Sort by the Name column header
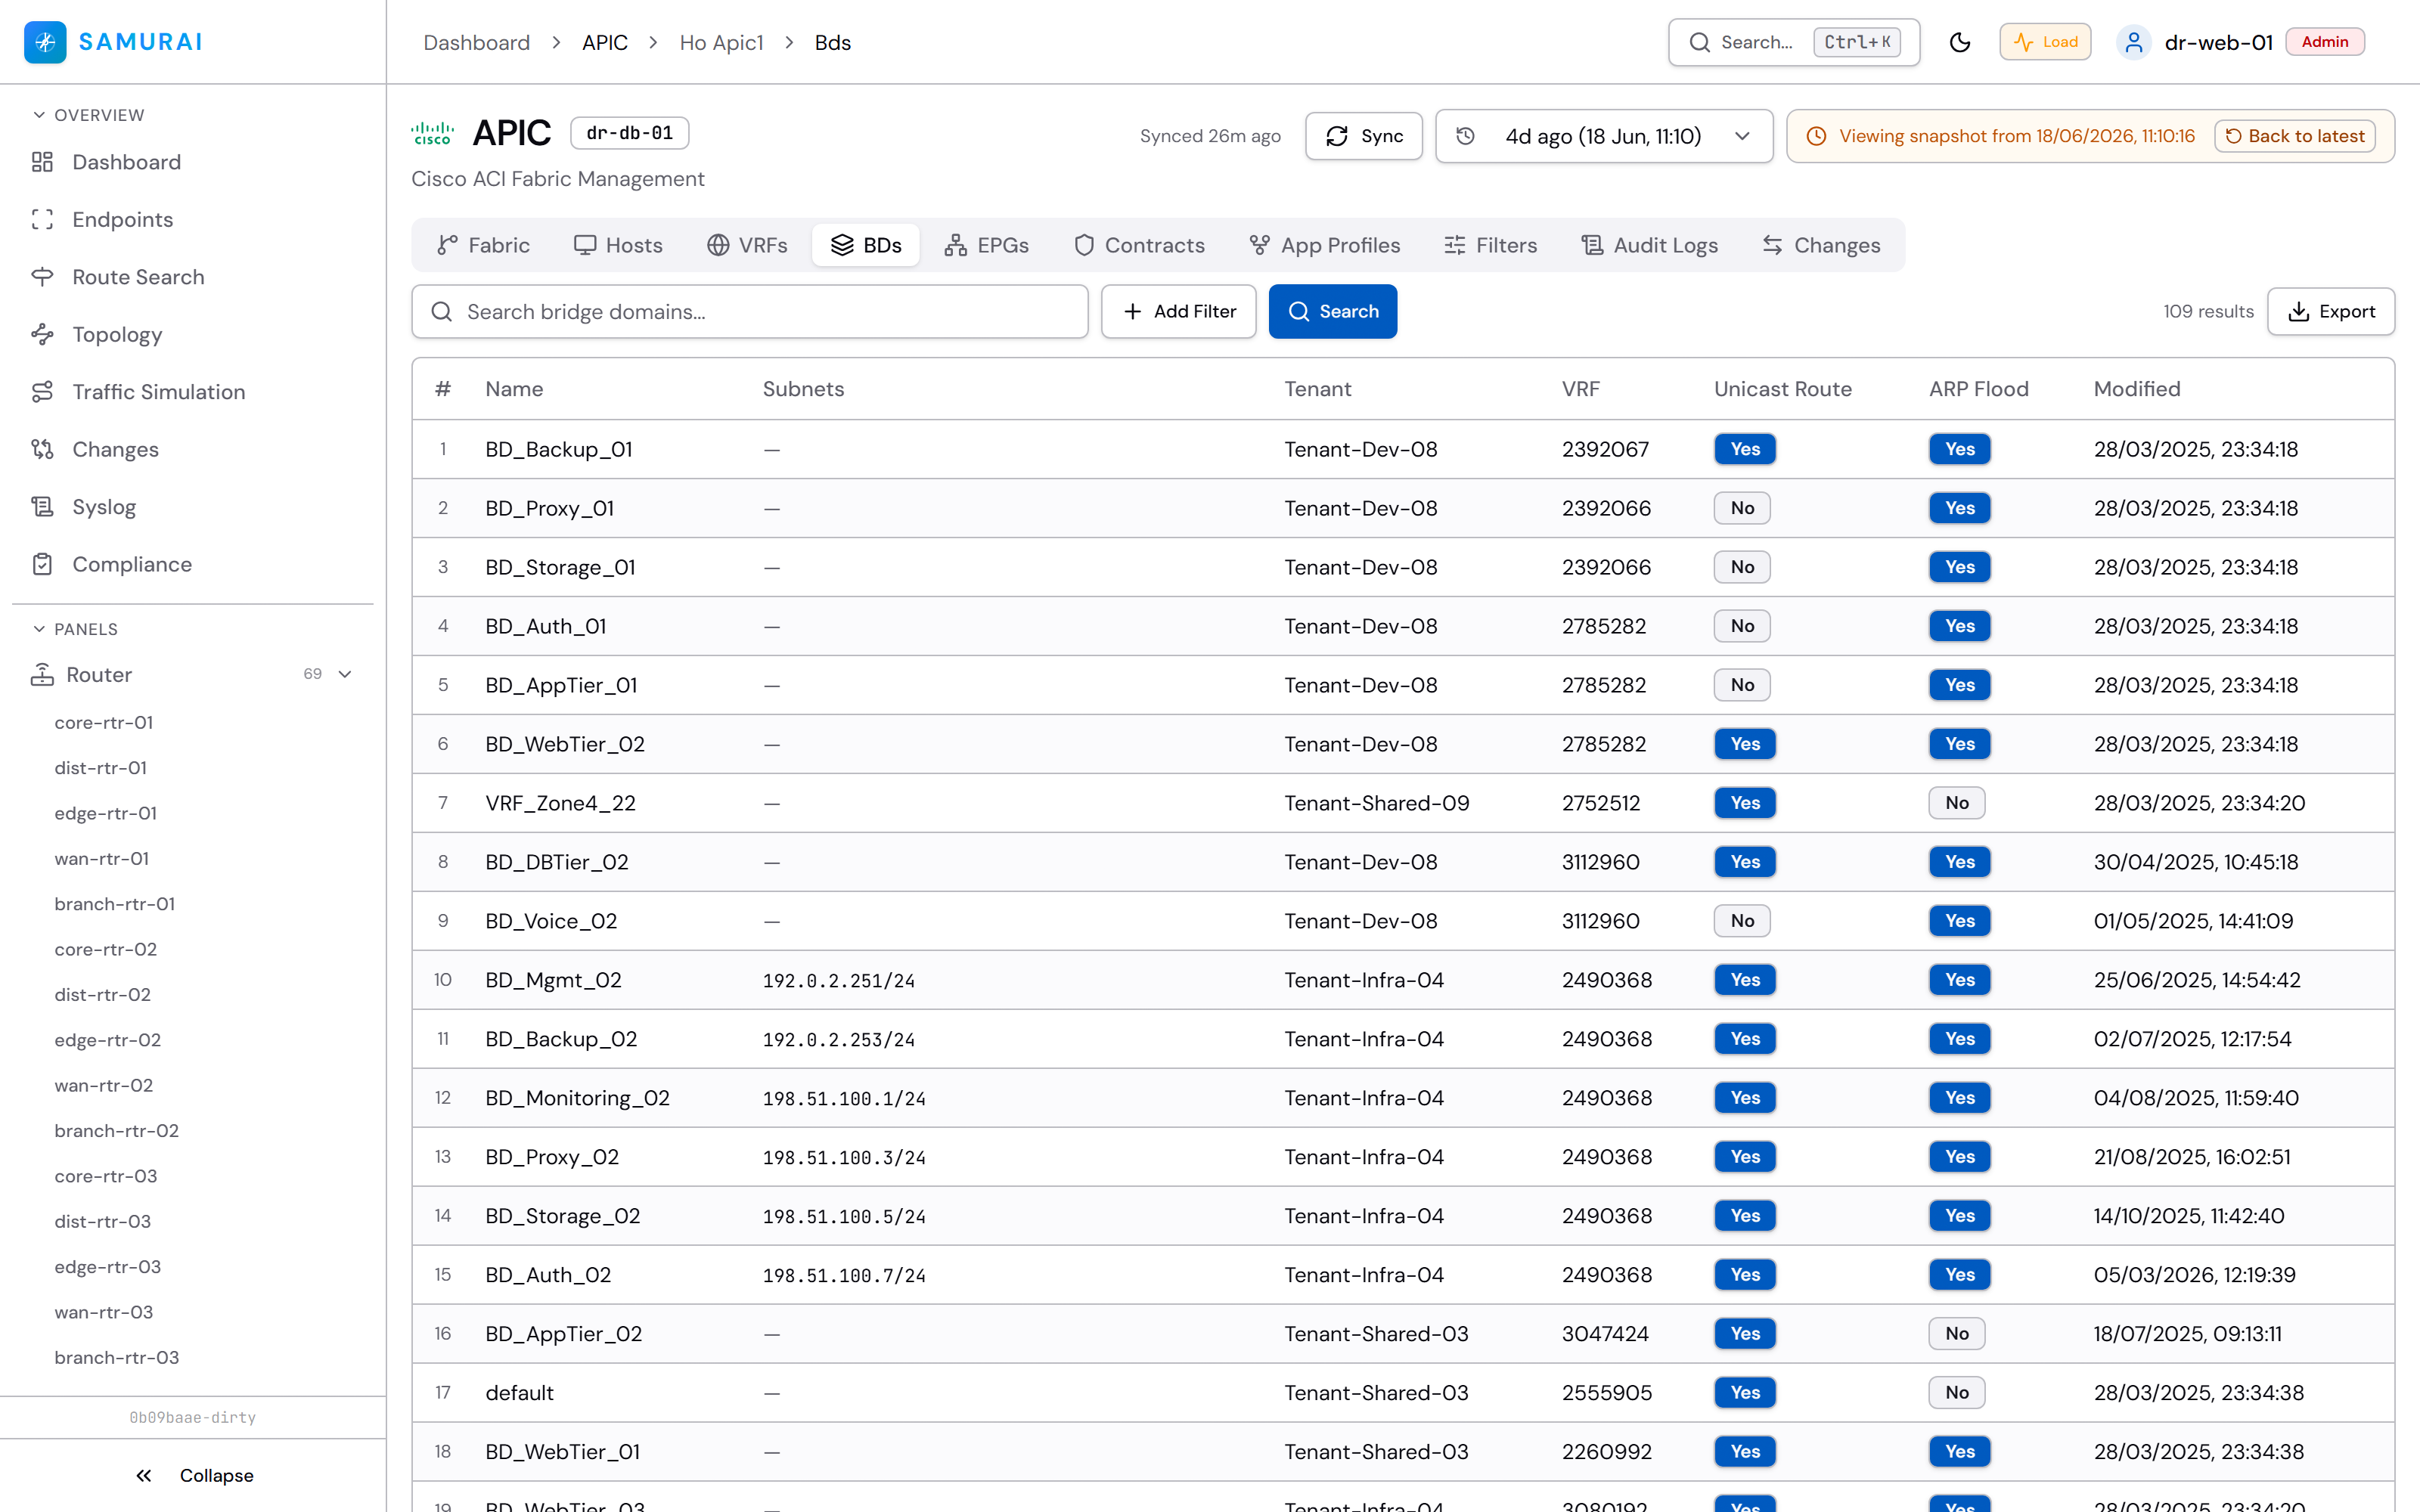 [514, 389]
